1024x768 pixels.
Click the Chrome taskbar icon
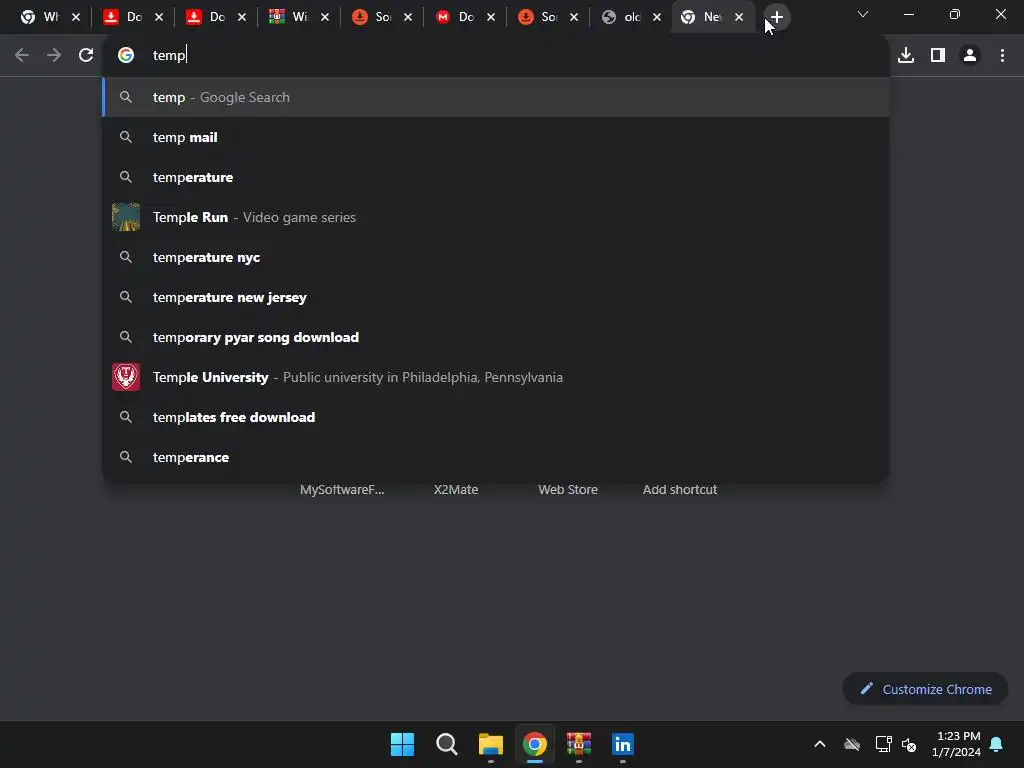point(535,744)
